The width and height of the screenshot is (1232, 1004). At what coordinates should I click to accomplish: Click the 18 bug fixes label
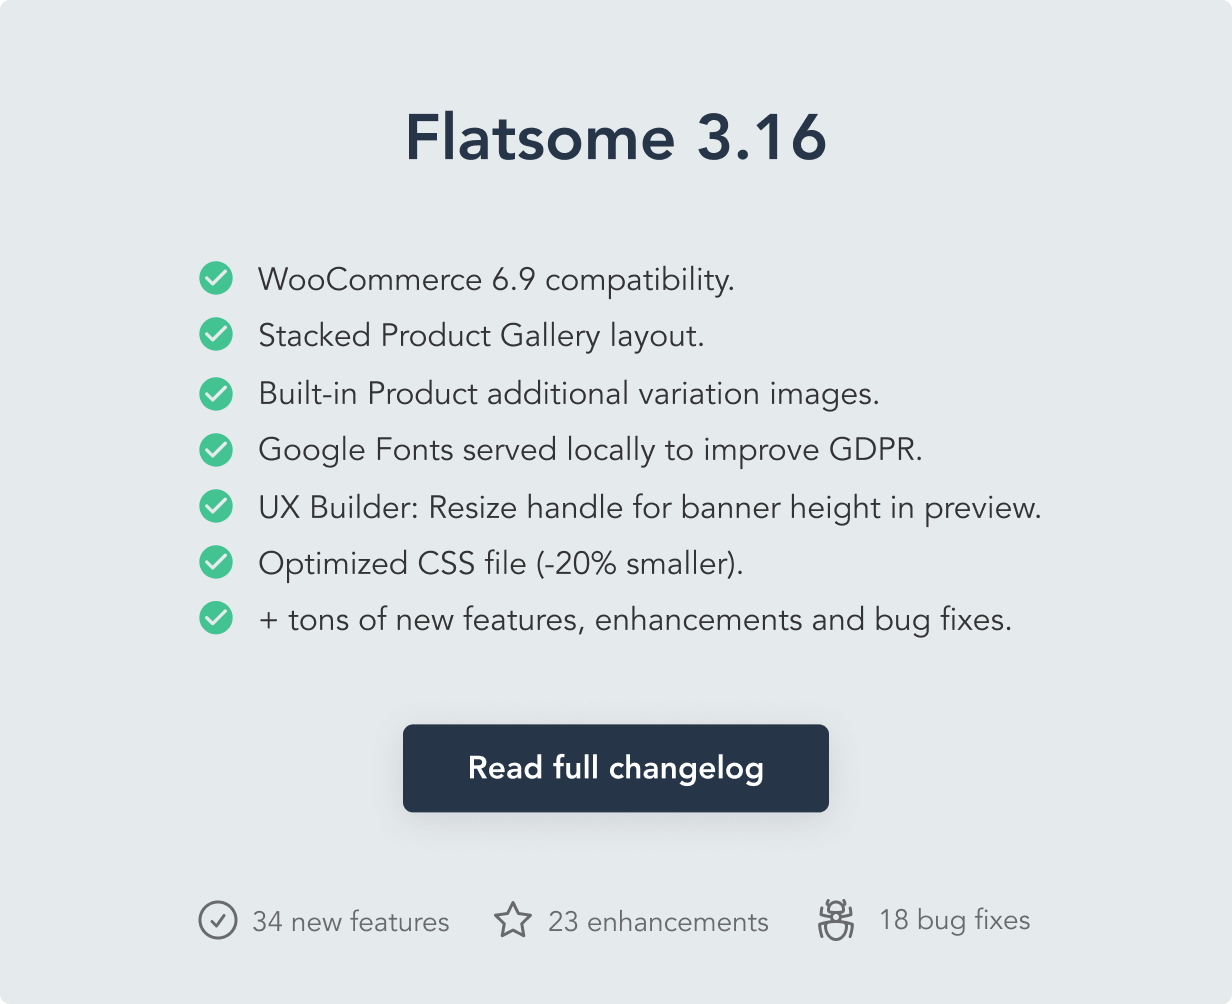[954, 920]
